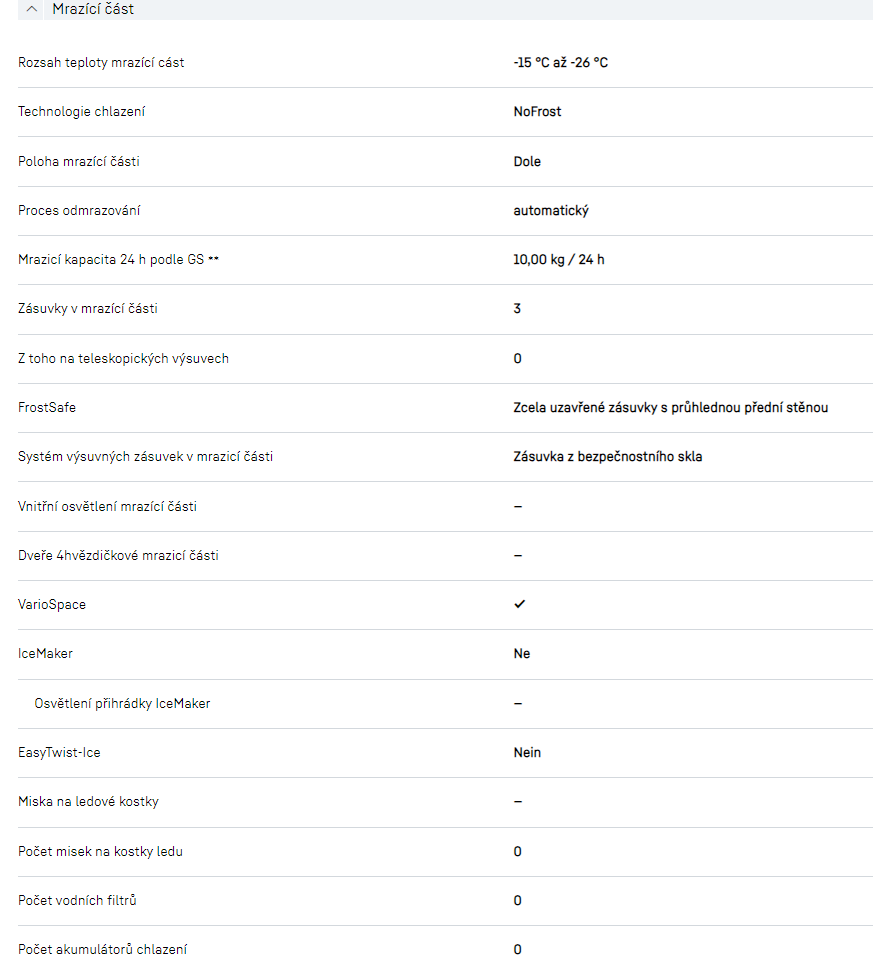Click the indented Osvětlení přihrádky IceMaker label
The image size is (873, 958).
tap(122, 703)
